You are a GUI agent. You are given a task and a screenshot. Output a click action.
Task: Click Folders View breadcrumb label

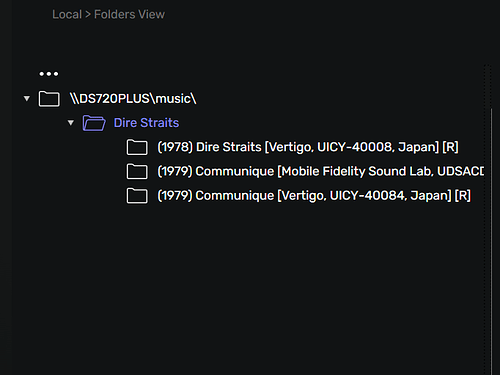129,14
